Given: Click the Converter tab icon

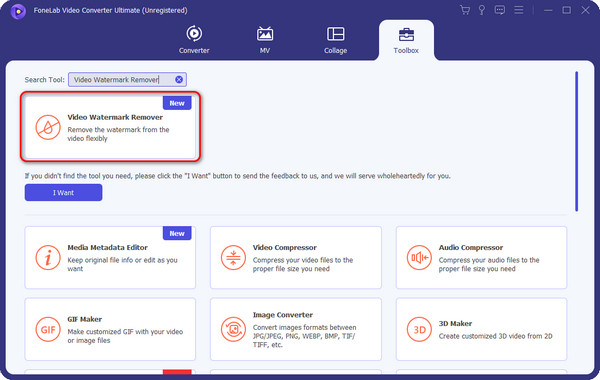Looking at the screenshot, I should 194,34.
